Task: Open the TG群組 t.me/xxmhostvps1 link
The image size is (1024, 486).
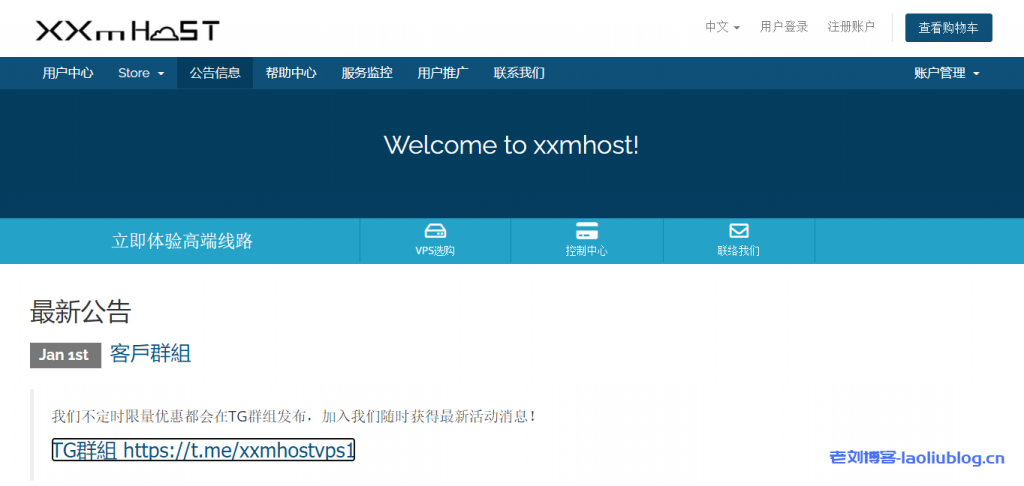Action: click(203, 450)
